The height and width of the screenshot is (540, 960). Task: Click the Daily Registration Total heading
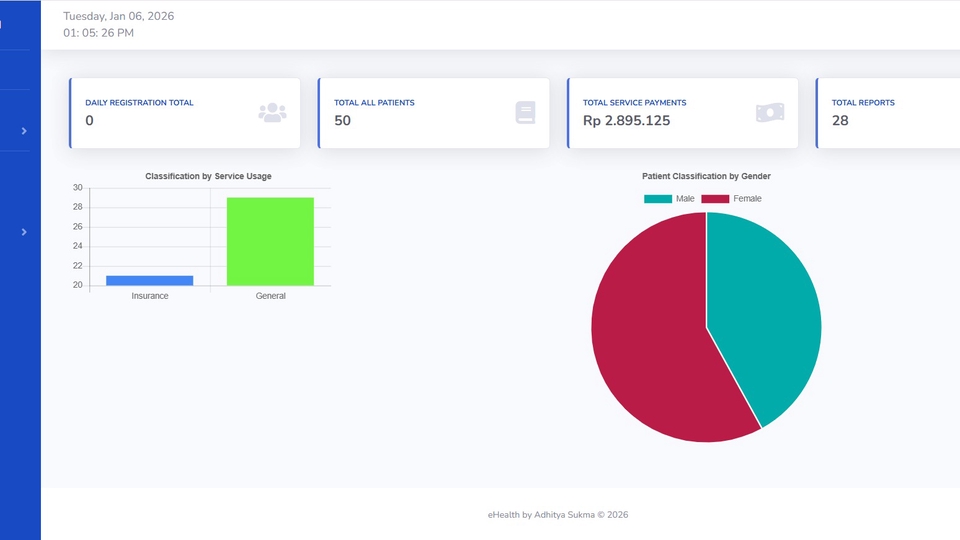click(x=139, y=103)
